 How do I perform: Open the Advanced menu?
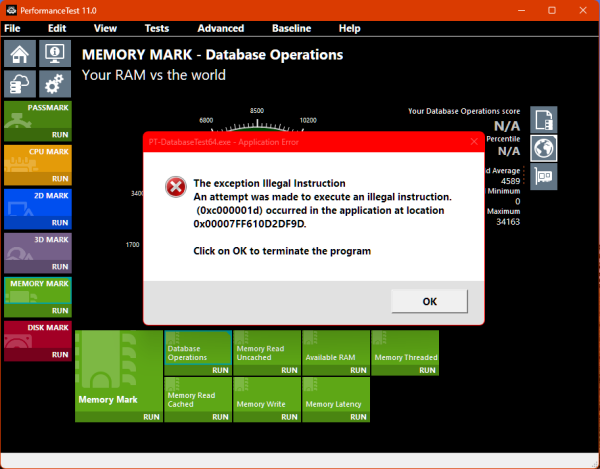[x=221, y=28]
